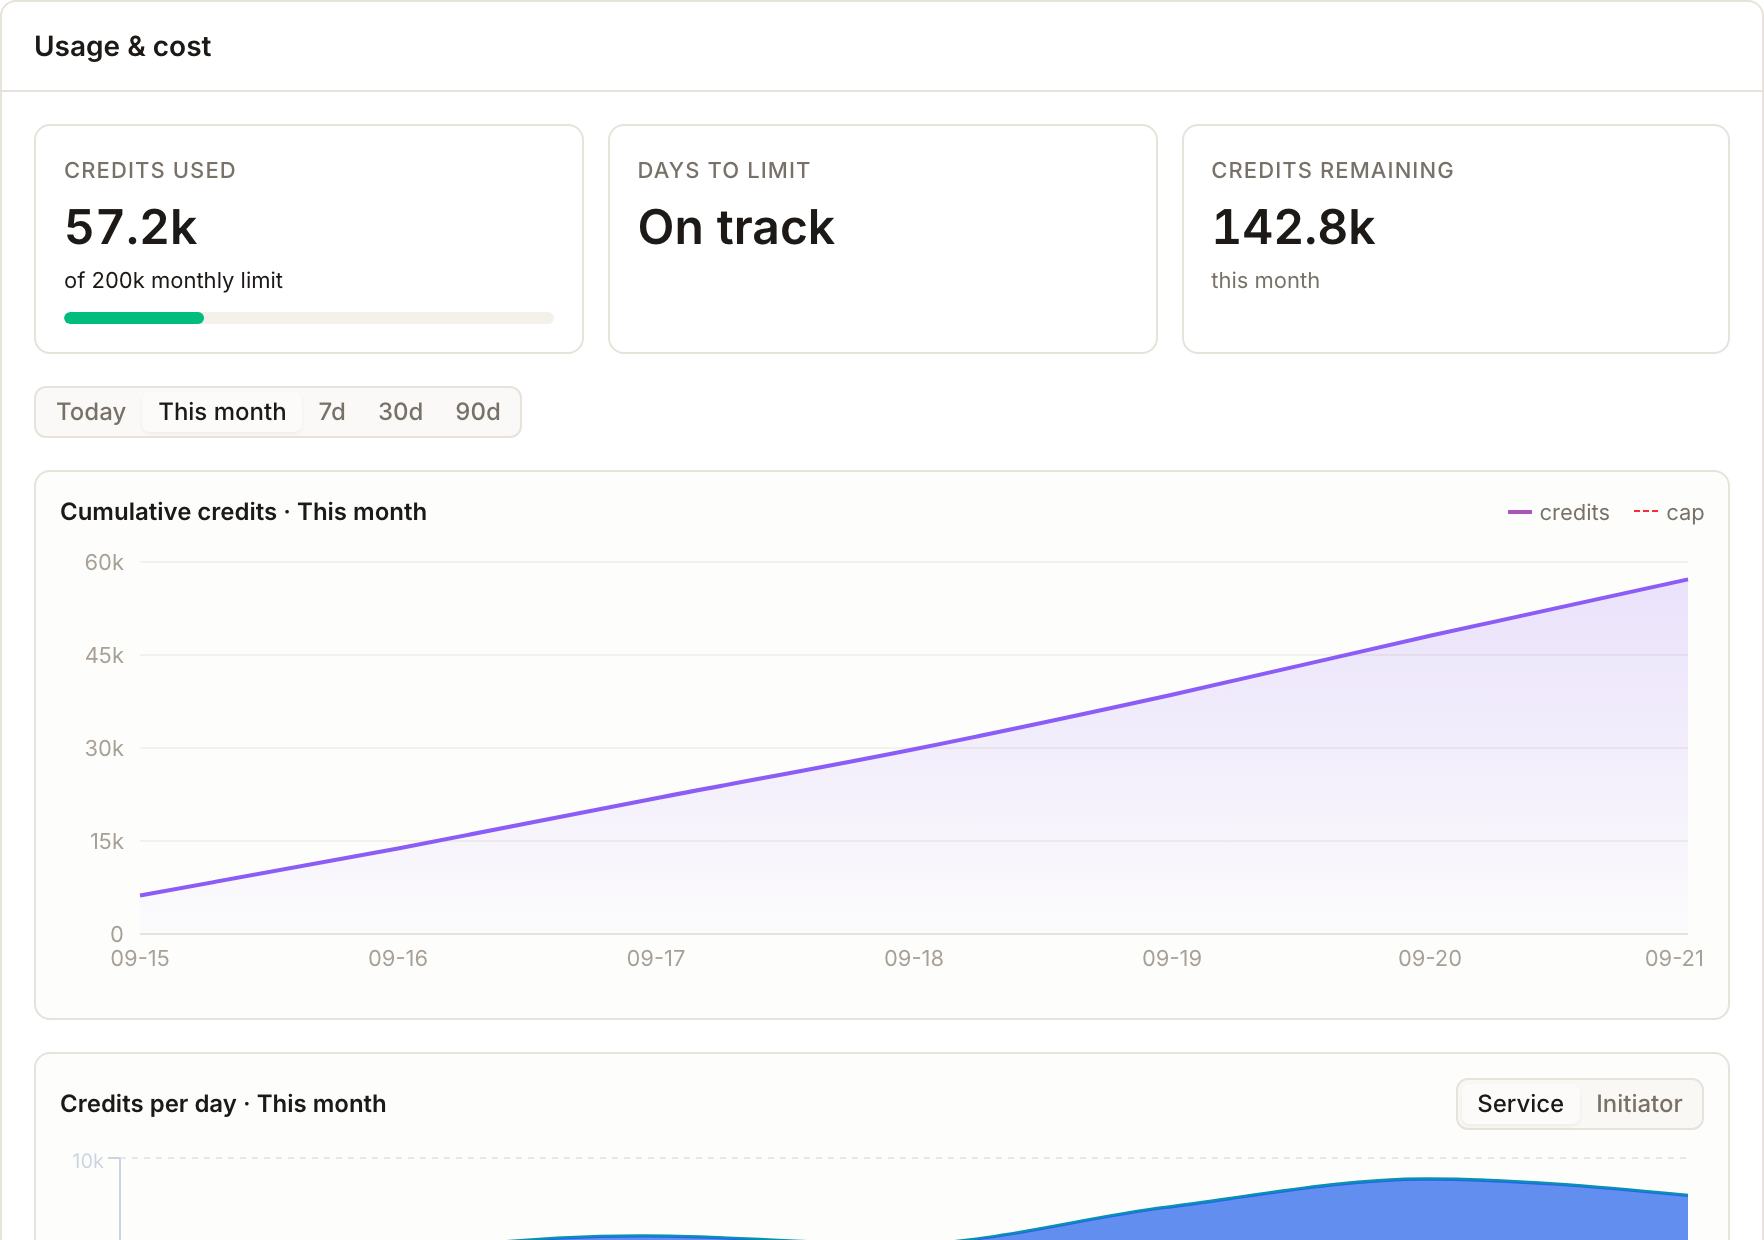The height and width of the screenshot is (1240, 1764).
Task: Click the 09-15 x-axis date label
Action: click(x=140, y=958)
